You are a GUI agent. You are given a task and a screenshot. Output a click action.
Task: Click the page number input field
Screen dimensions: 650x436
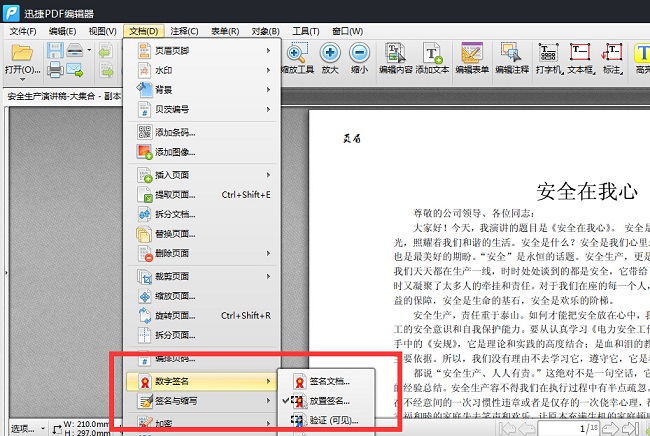pos(569,429)
